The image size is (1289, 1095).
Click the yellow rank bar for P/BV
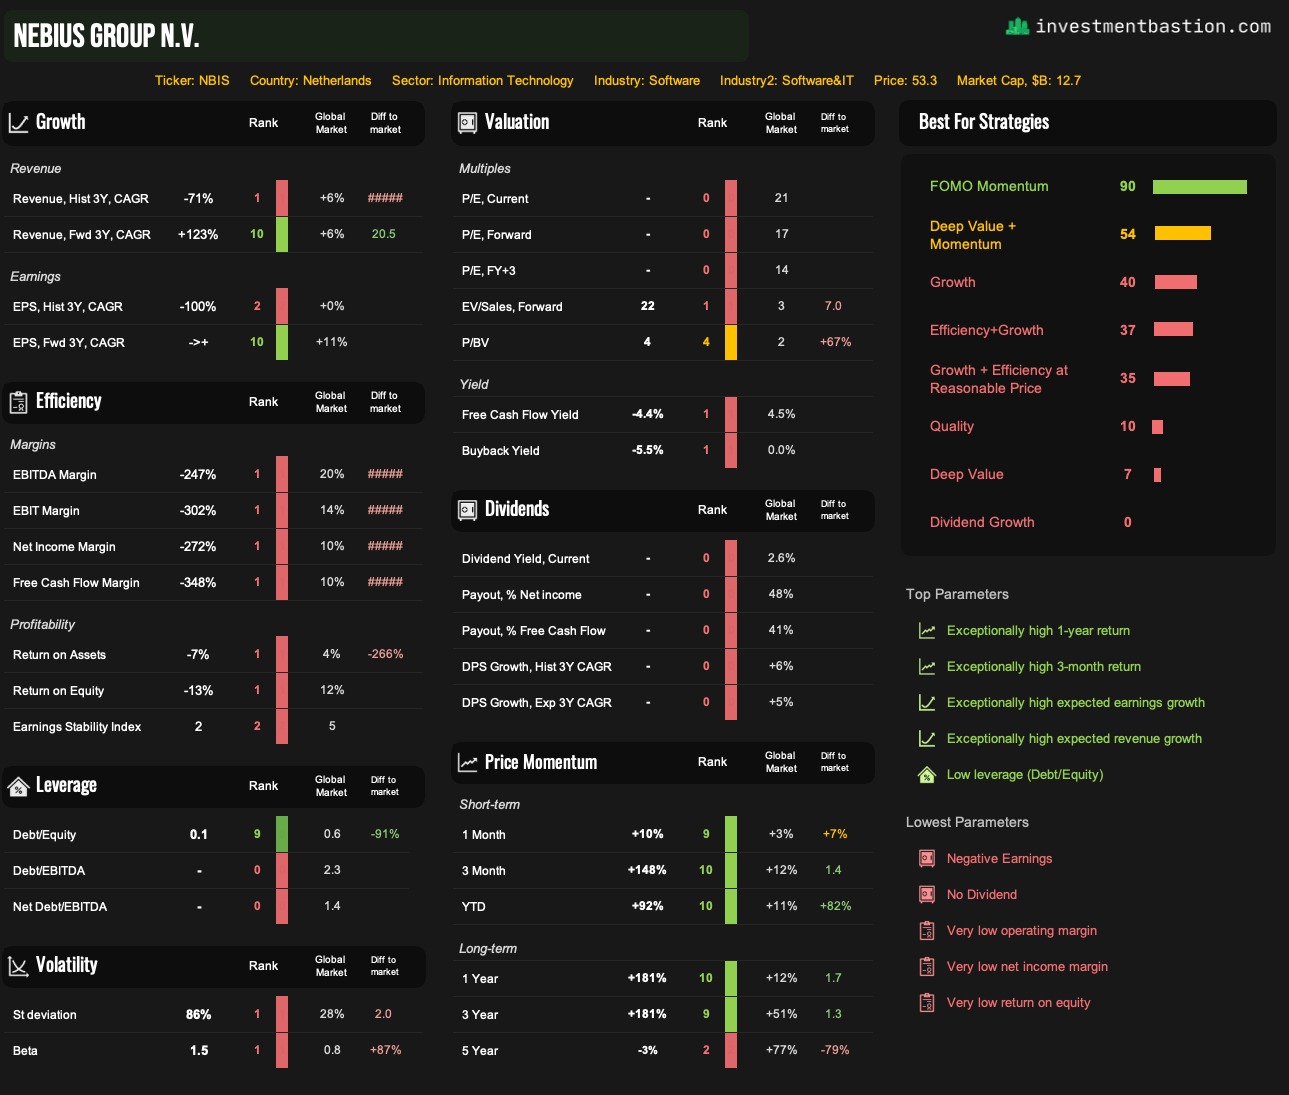tap(731, 342)
